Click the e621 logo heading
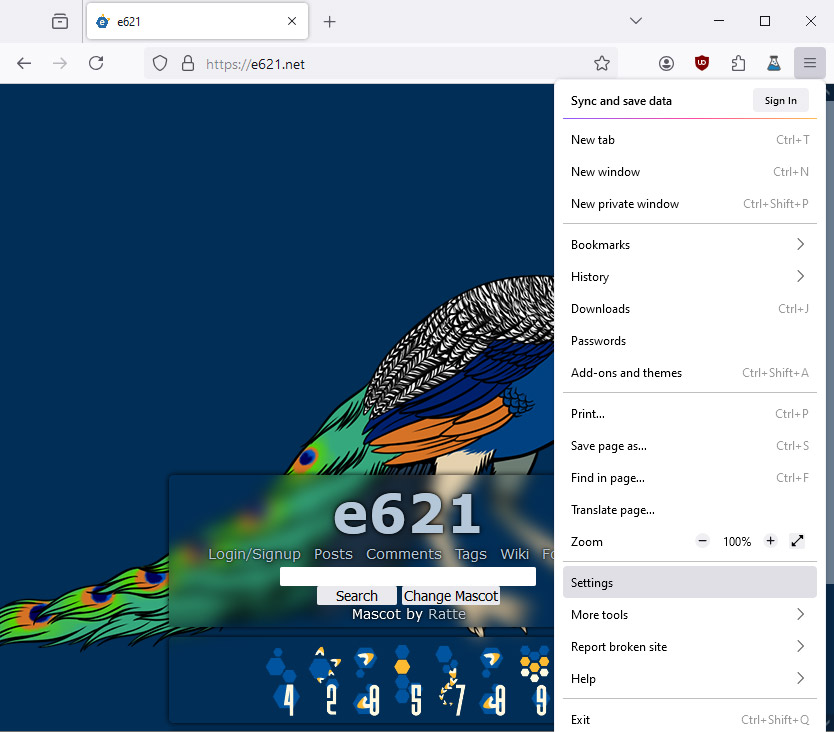Image resolution: width=834 pixels, height=732 pixels. click(x=407, y=513)
